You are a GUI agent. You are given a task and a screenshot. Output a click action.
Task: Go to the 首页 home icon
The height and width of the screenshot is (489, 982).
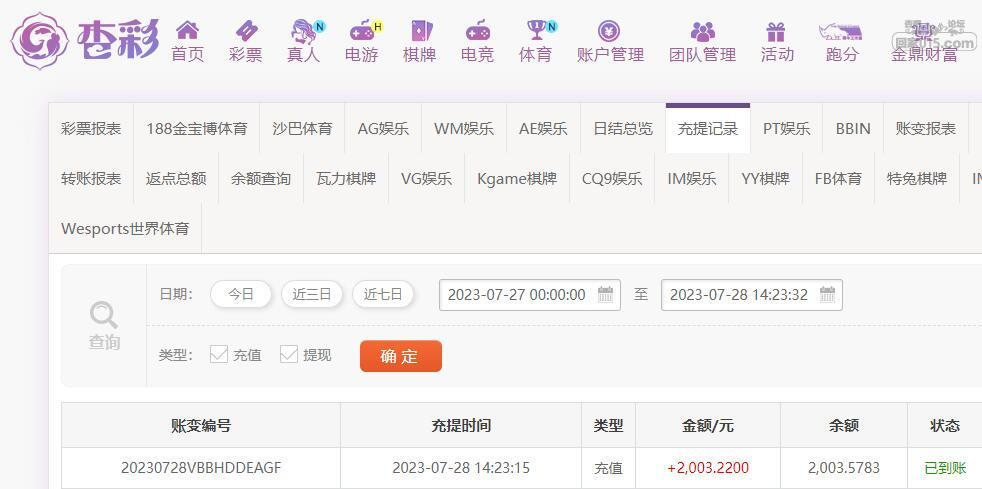(x=187, y=30)
